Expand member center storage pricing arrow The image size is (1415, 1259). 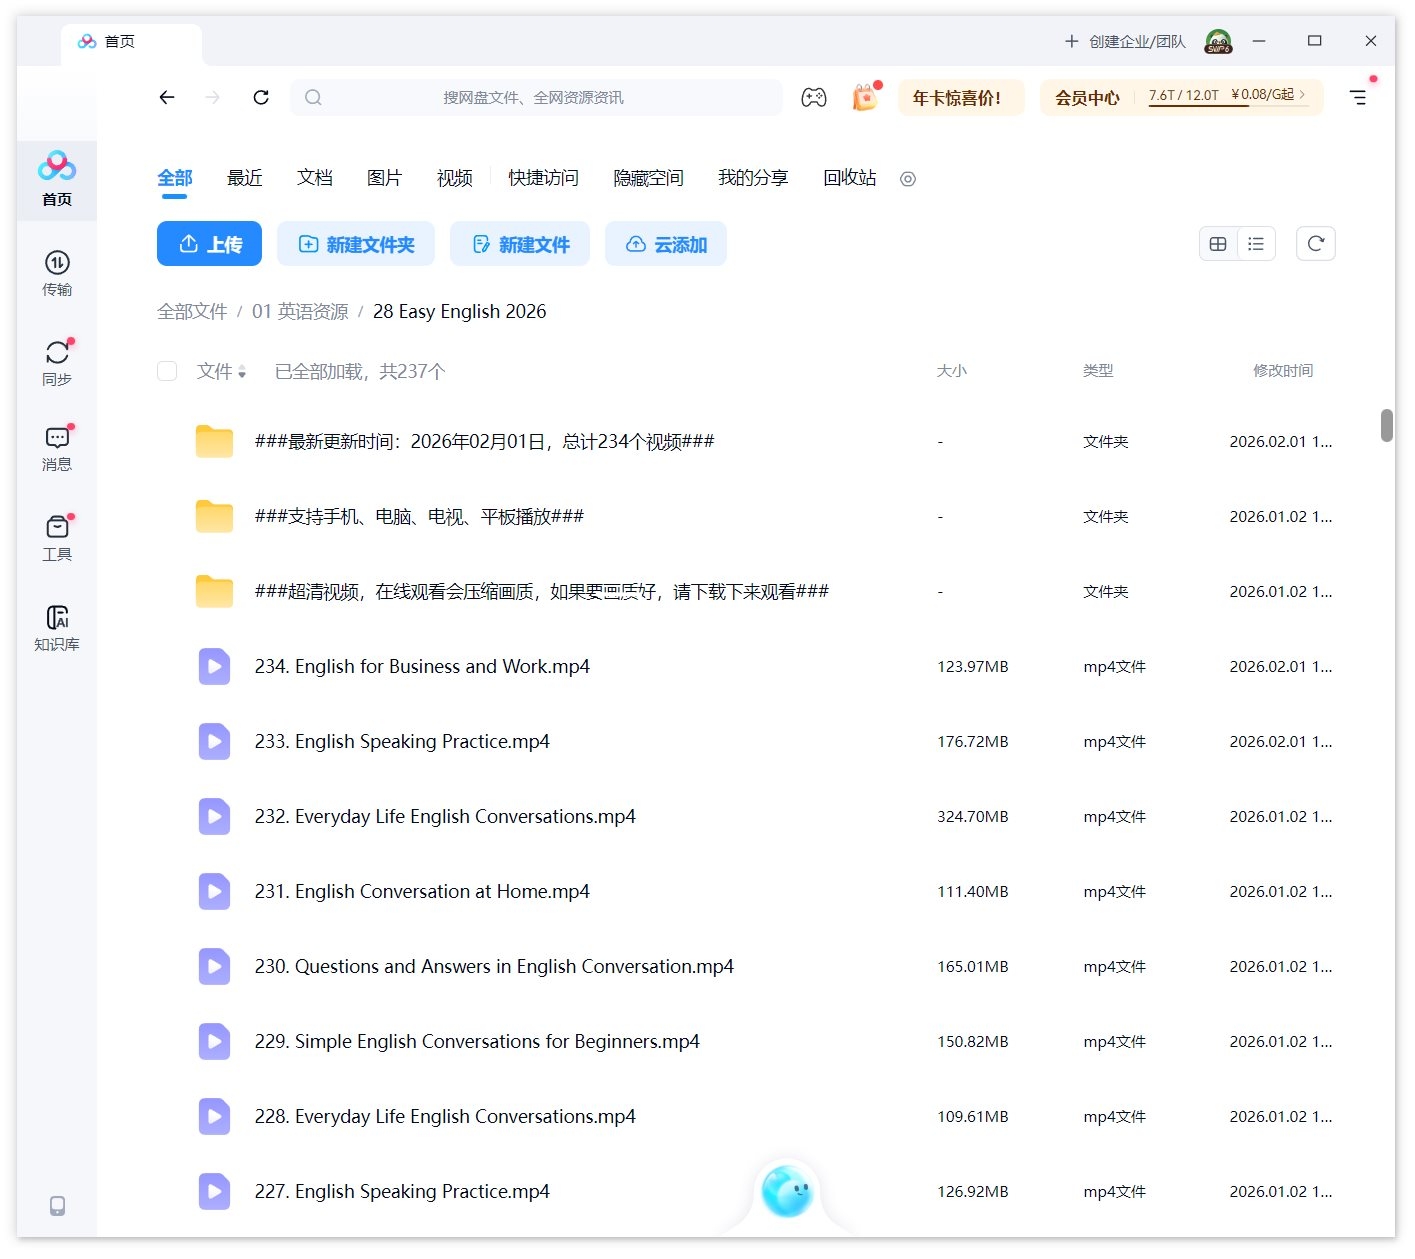pyautogui.click(x=1302, y=95)
